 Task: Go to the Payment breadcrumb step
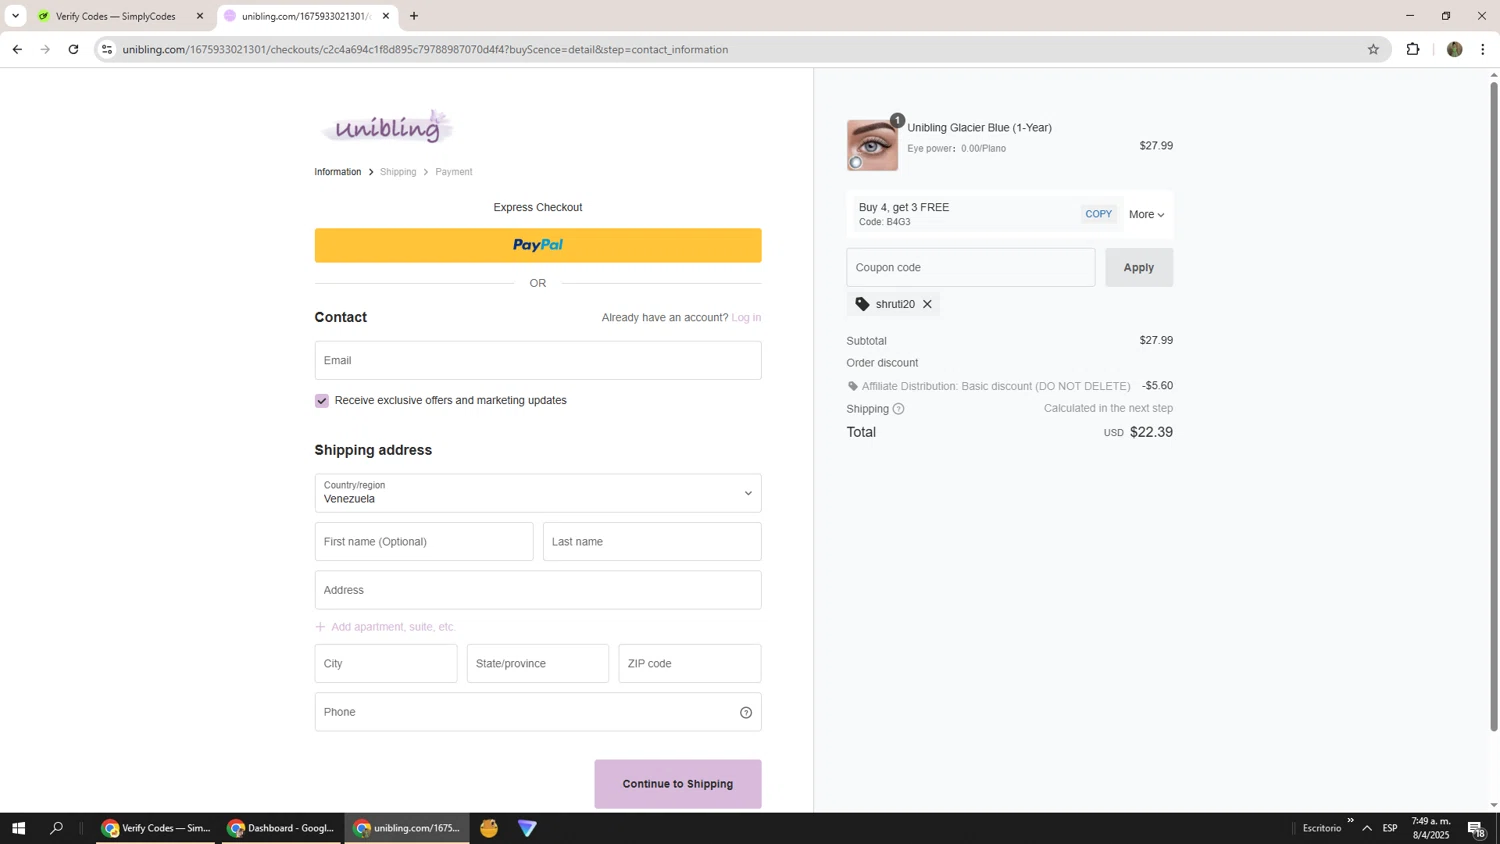tap(454, 172)
